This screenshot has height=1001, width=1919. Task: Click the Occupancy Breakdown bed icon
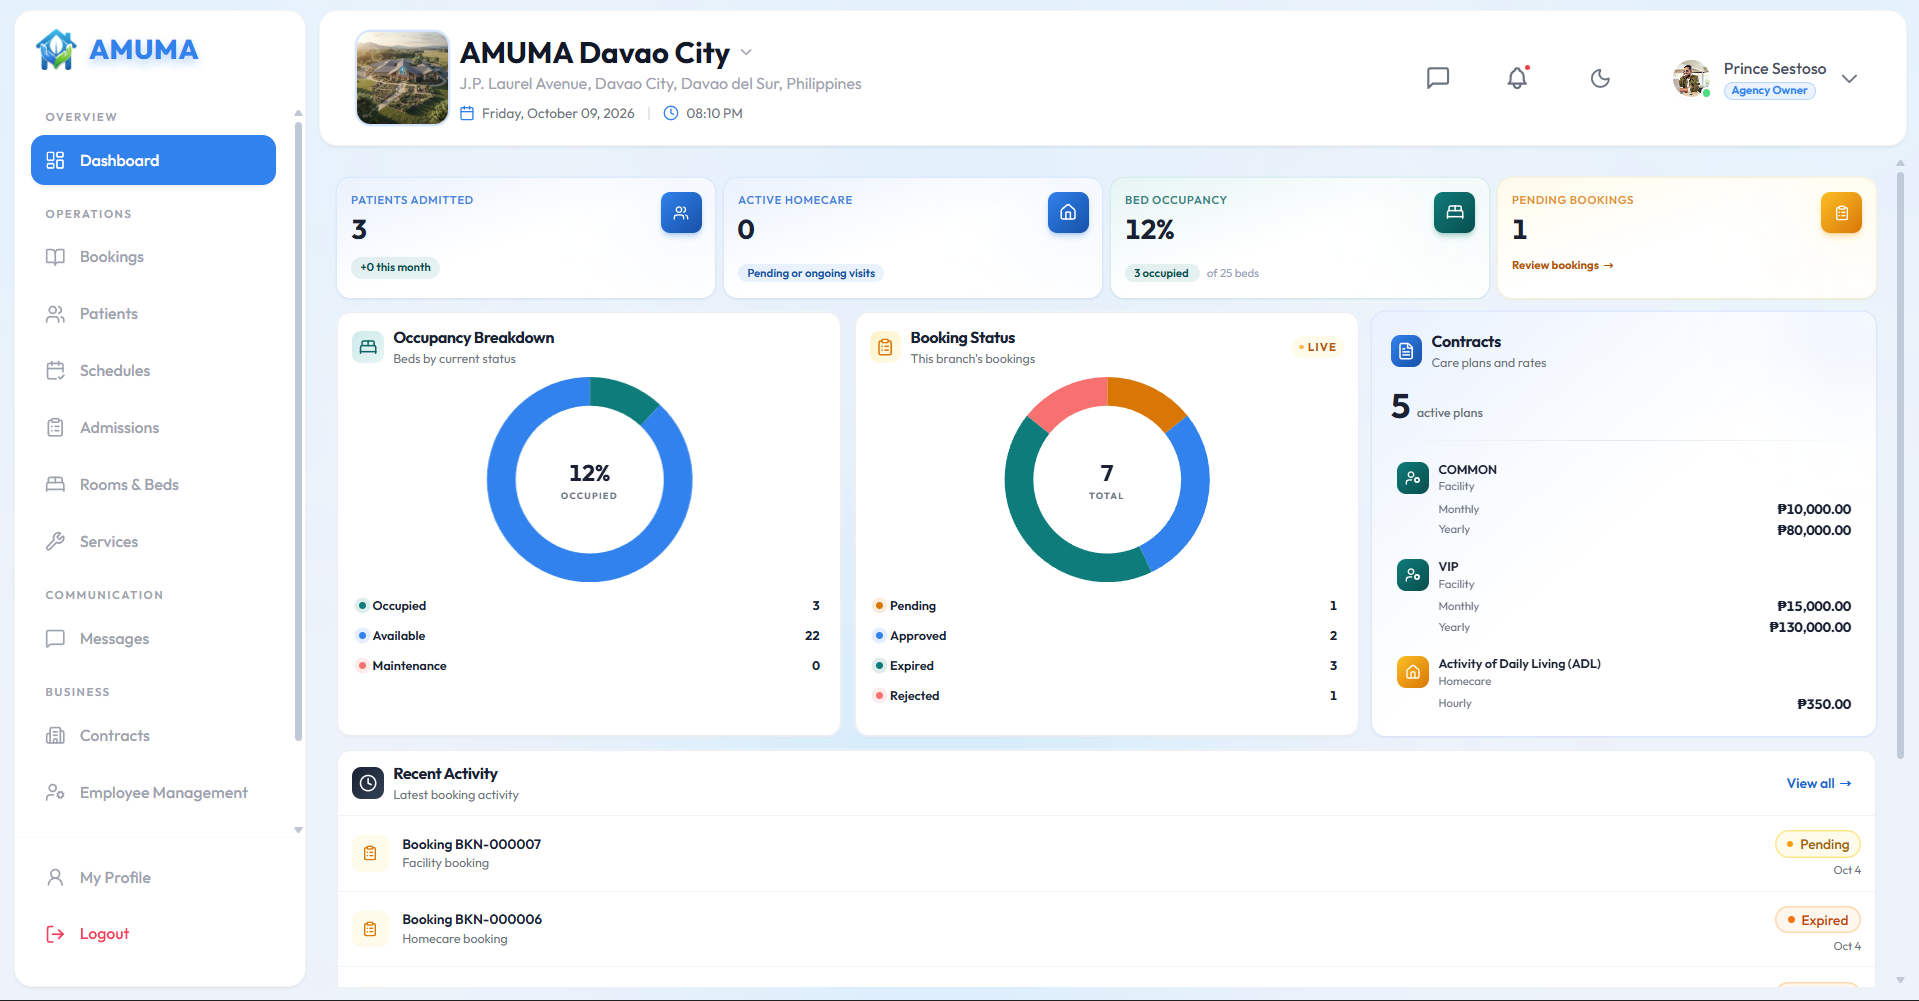click(x=368, y=347)
